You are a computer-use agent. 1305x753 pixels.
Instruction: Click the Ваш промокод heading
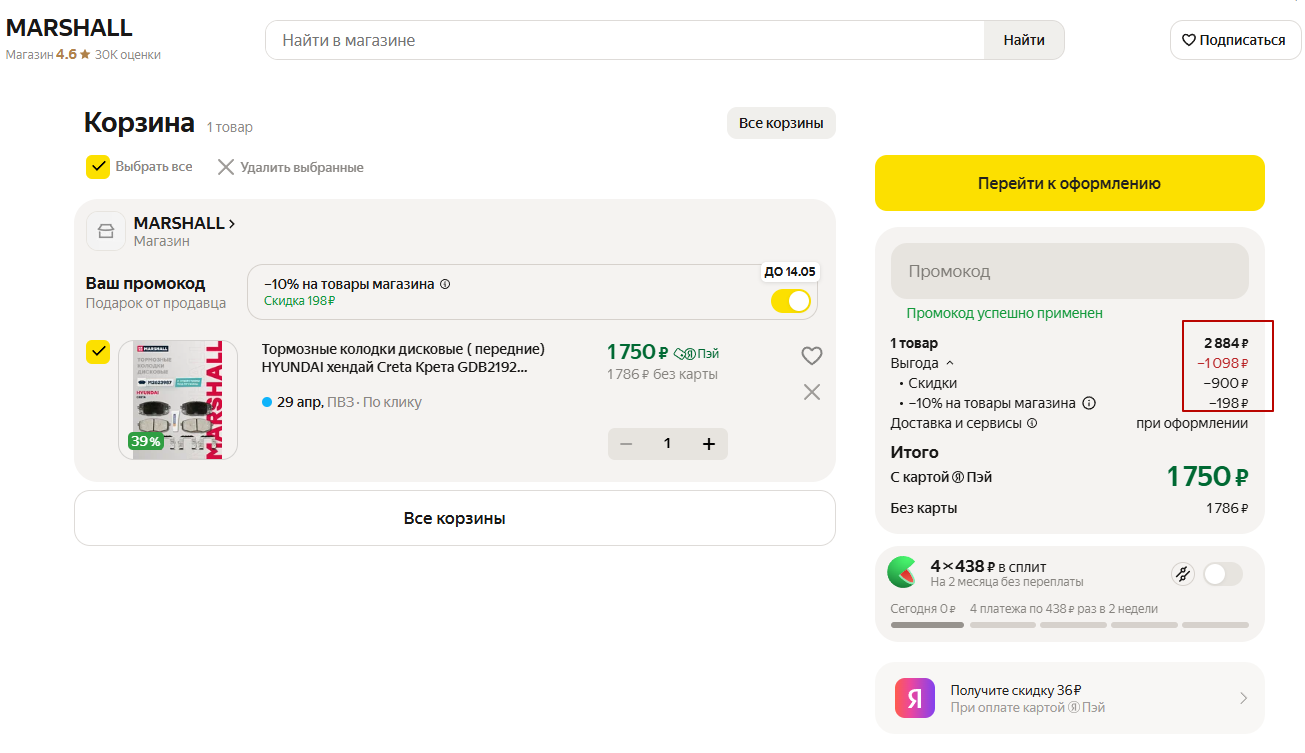[x=145, y=284]
